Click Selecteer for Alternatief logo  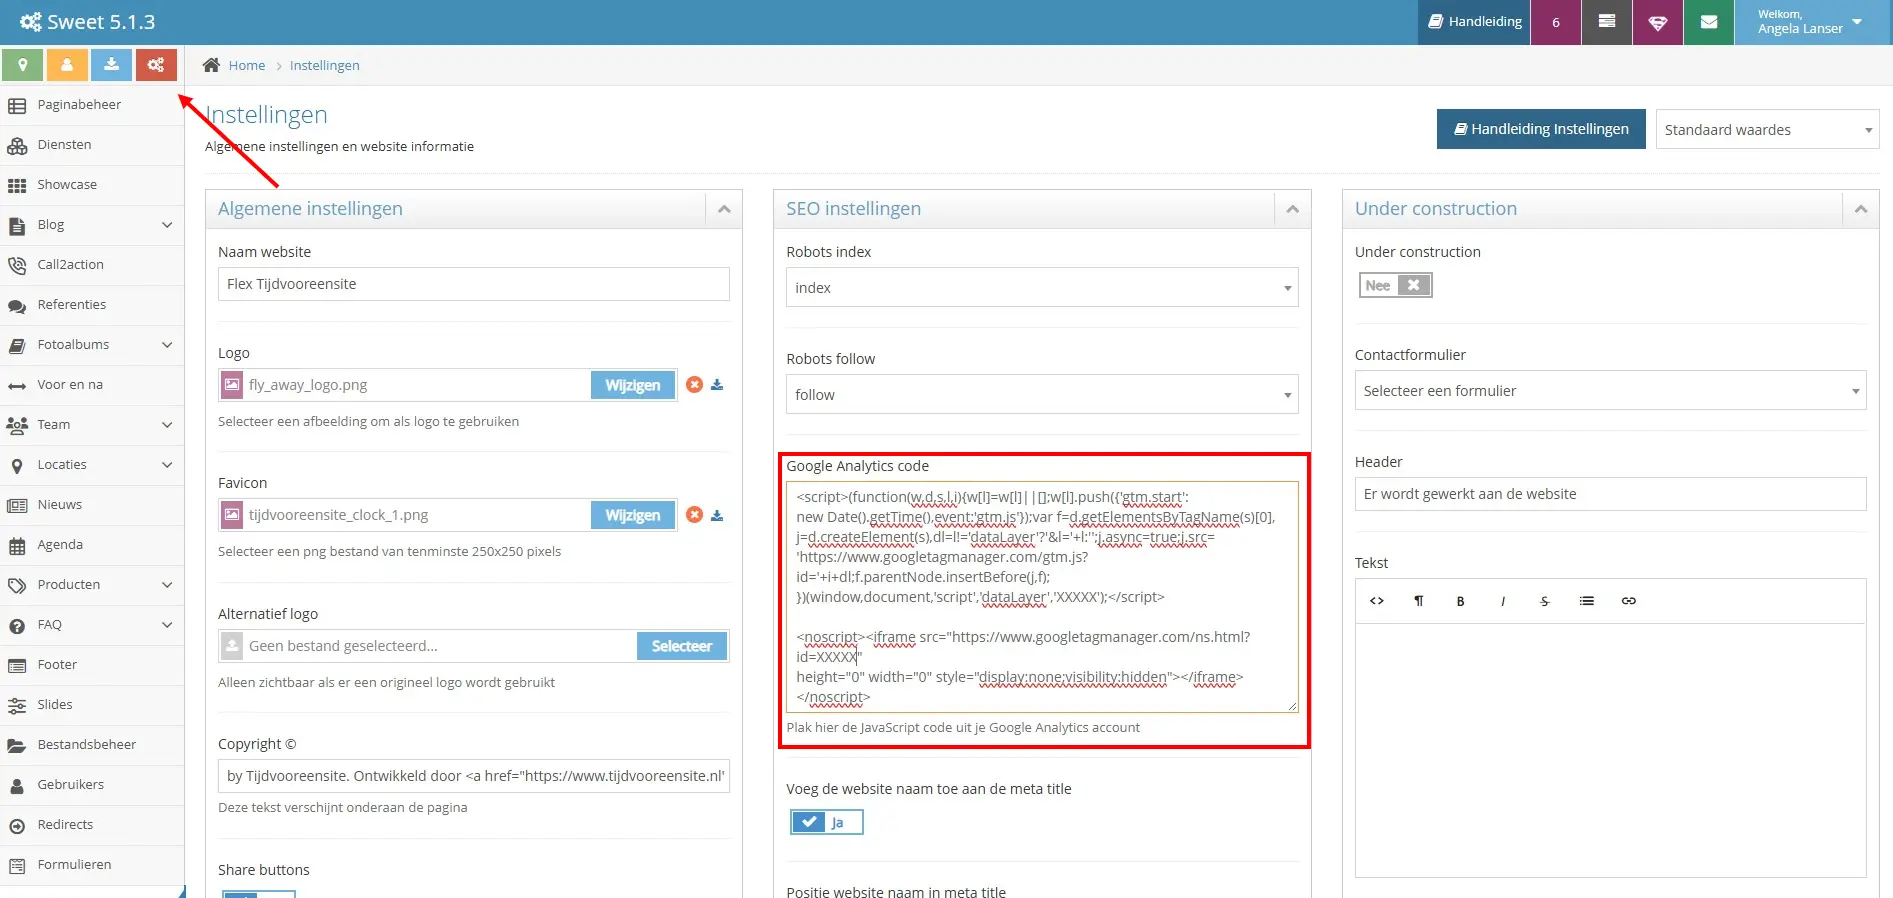[x=682, y=646]
